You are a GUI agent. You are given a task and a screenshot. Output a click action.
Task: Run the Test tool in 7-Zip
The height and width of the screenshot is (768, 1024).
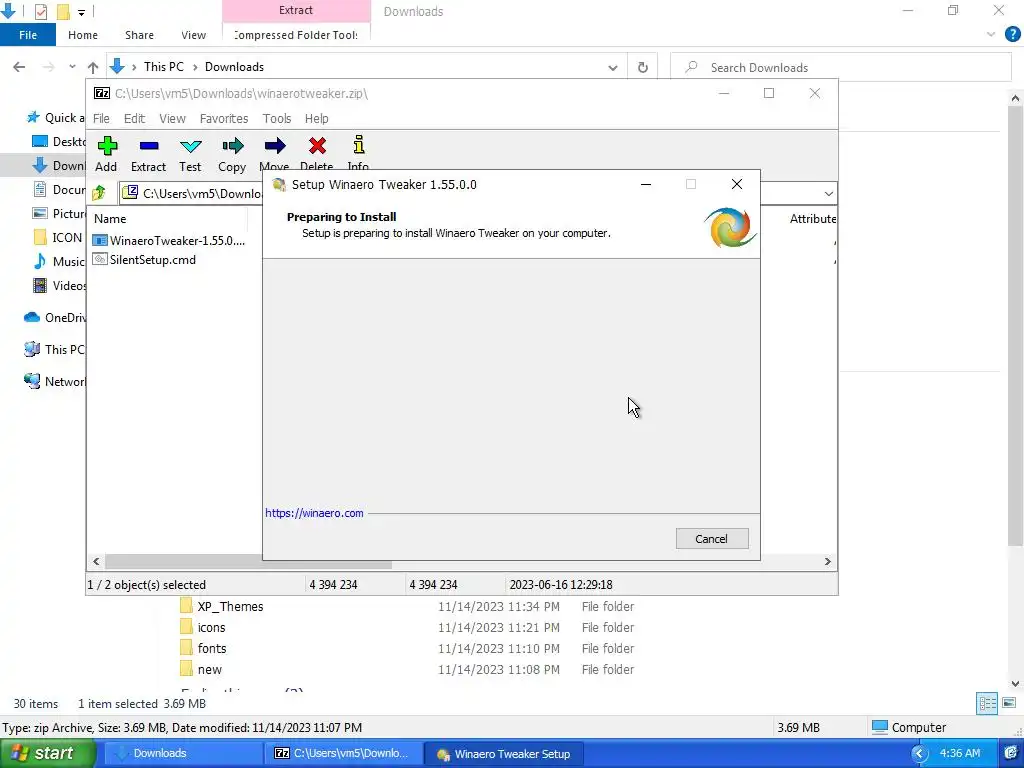pyautogui.click(x=190, y=154)
